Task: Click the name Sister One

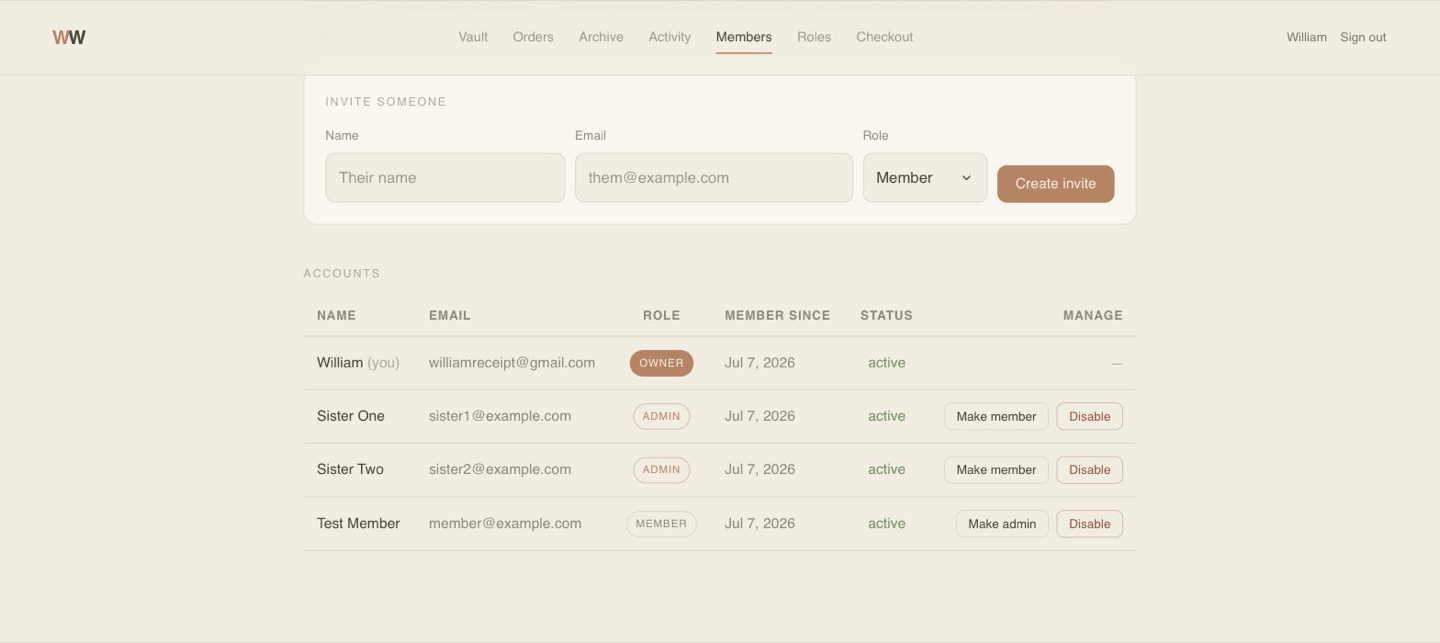Action: tap(351, 416)
